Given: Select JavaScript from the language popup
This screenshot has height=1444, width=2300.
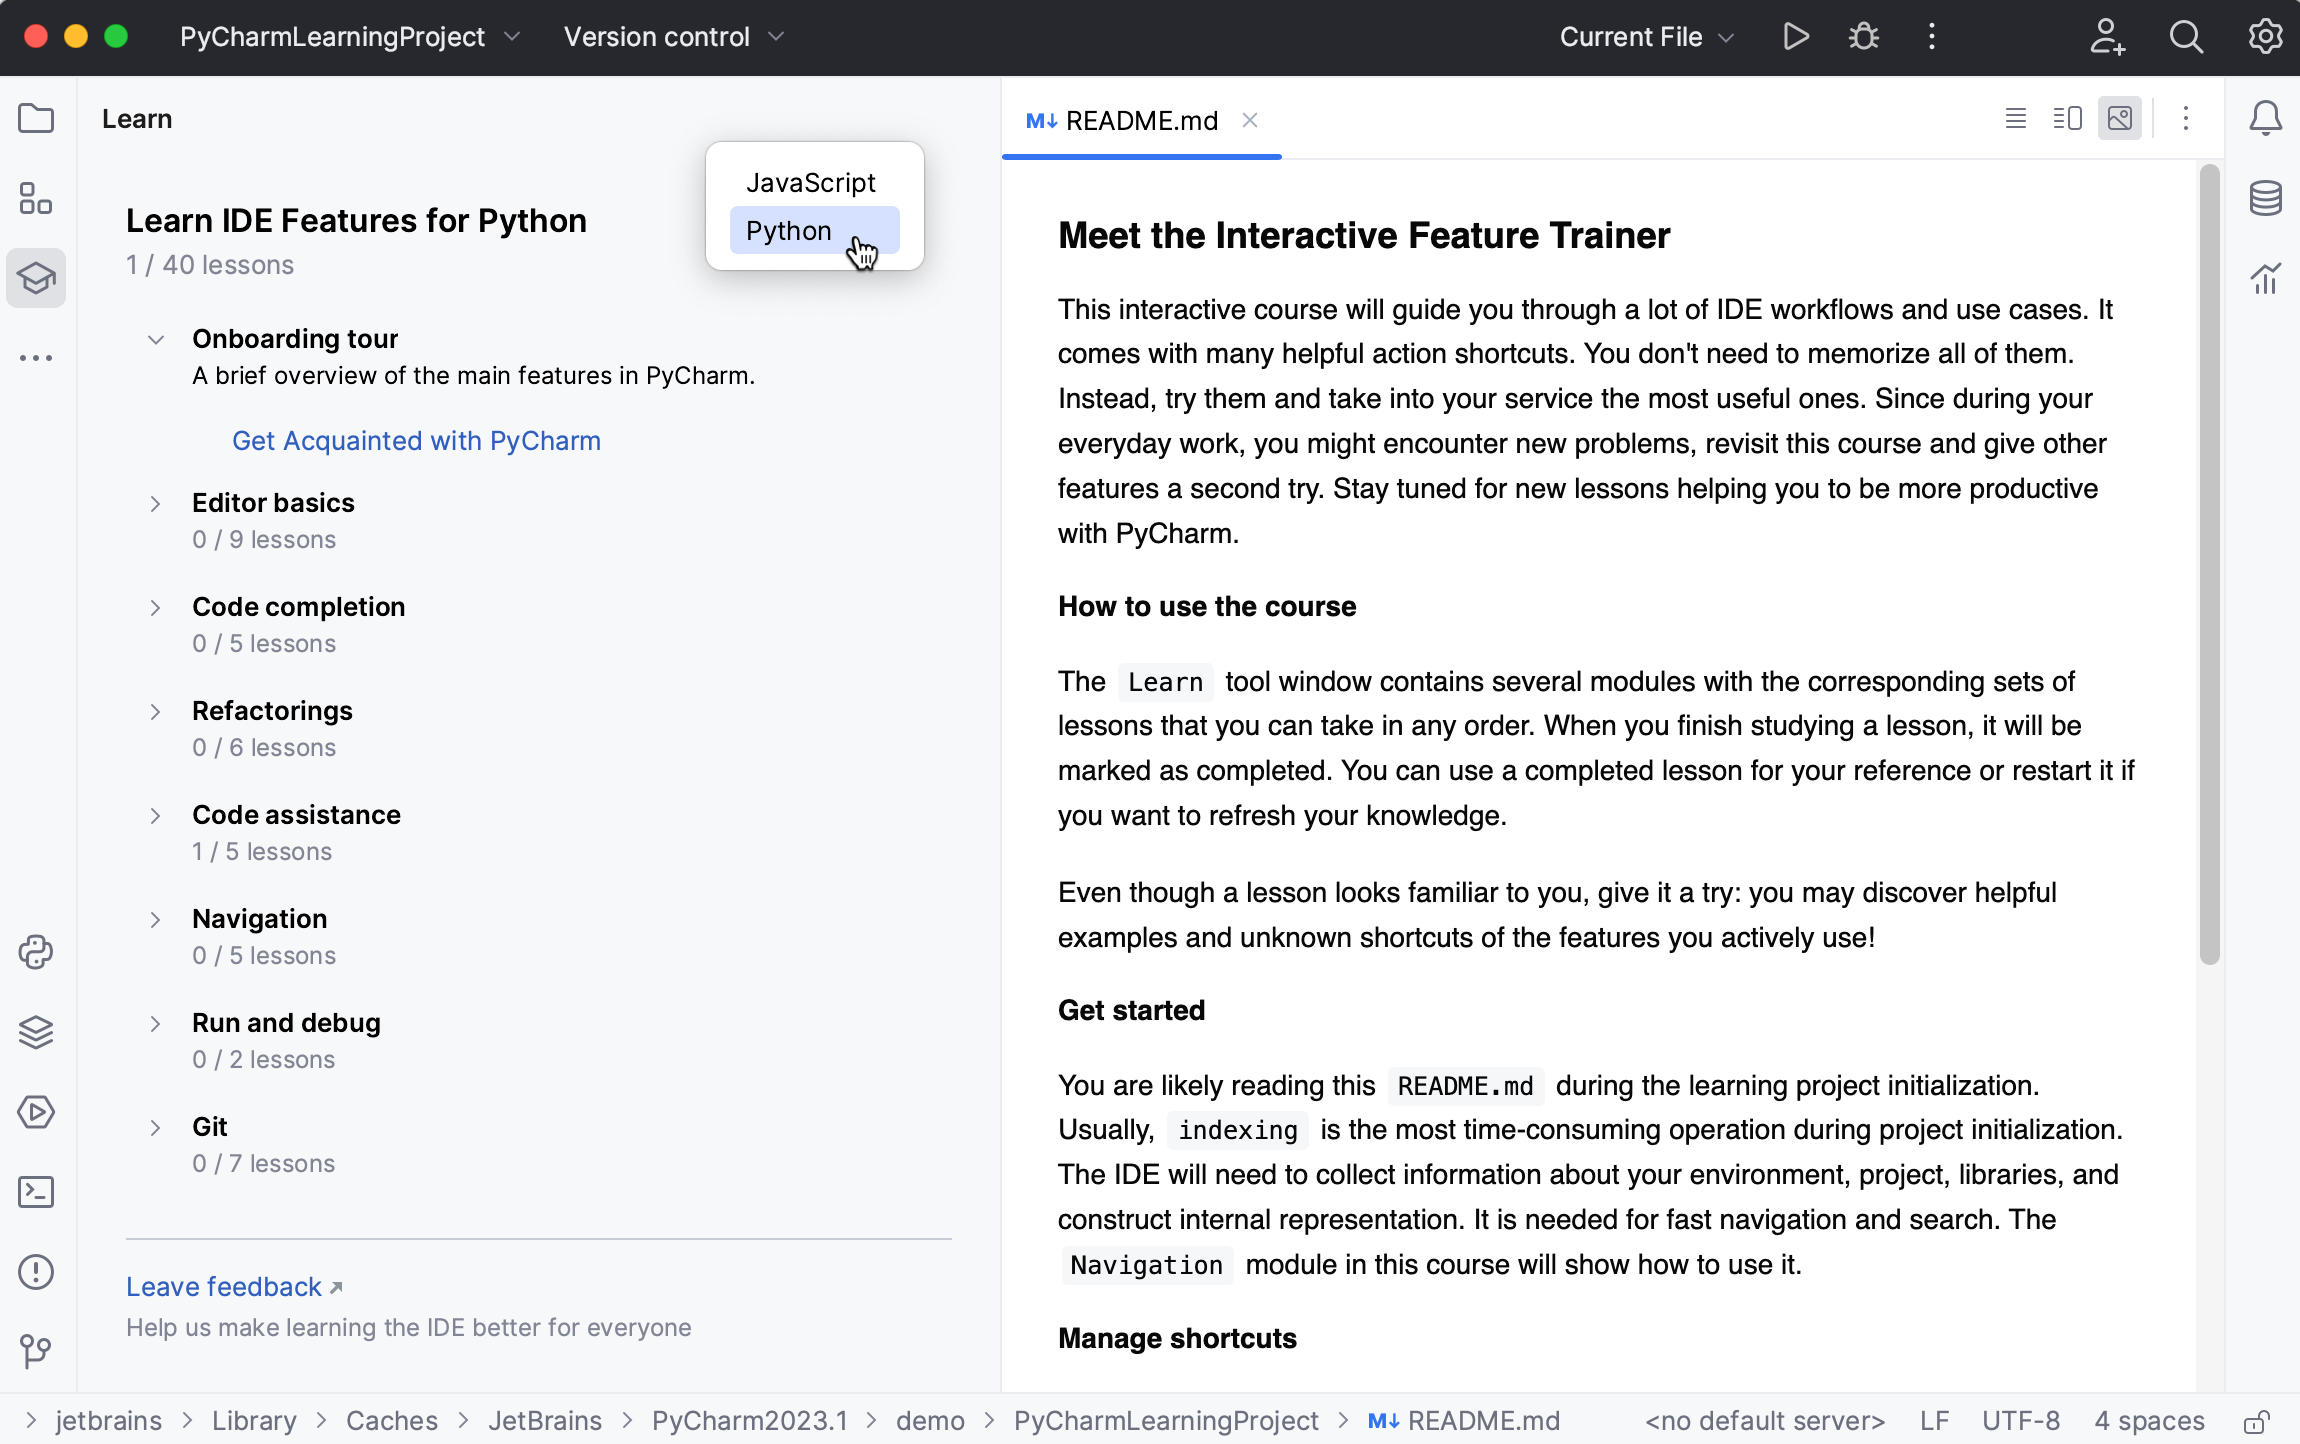Looking at the screenshot, I should [811, 183].
